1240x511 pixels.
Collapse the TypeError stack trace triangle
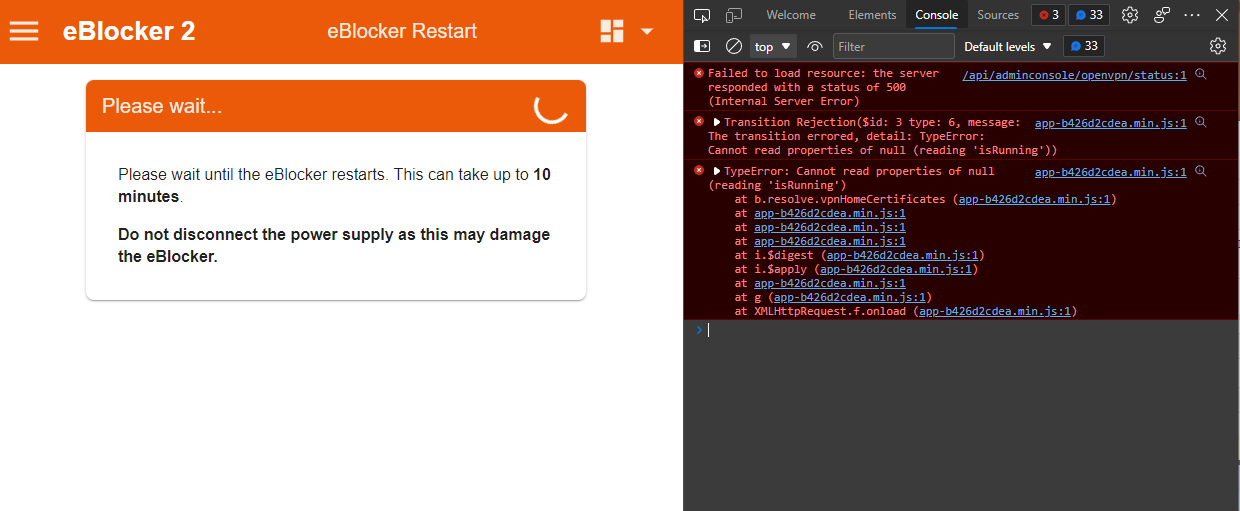pos(717,171)
